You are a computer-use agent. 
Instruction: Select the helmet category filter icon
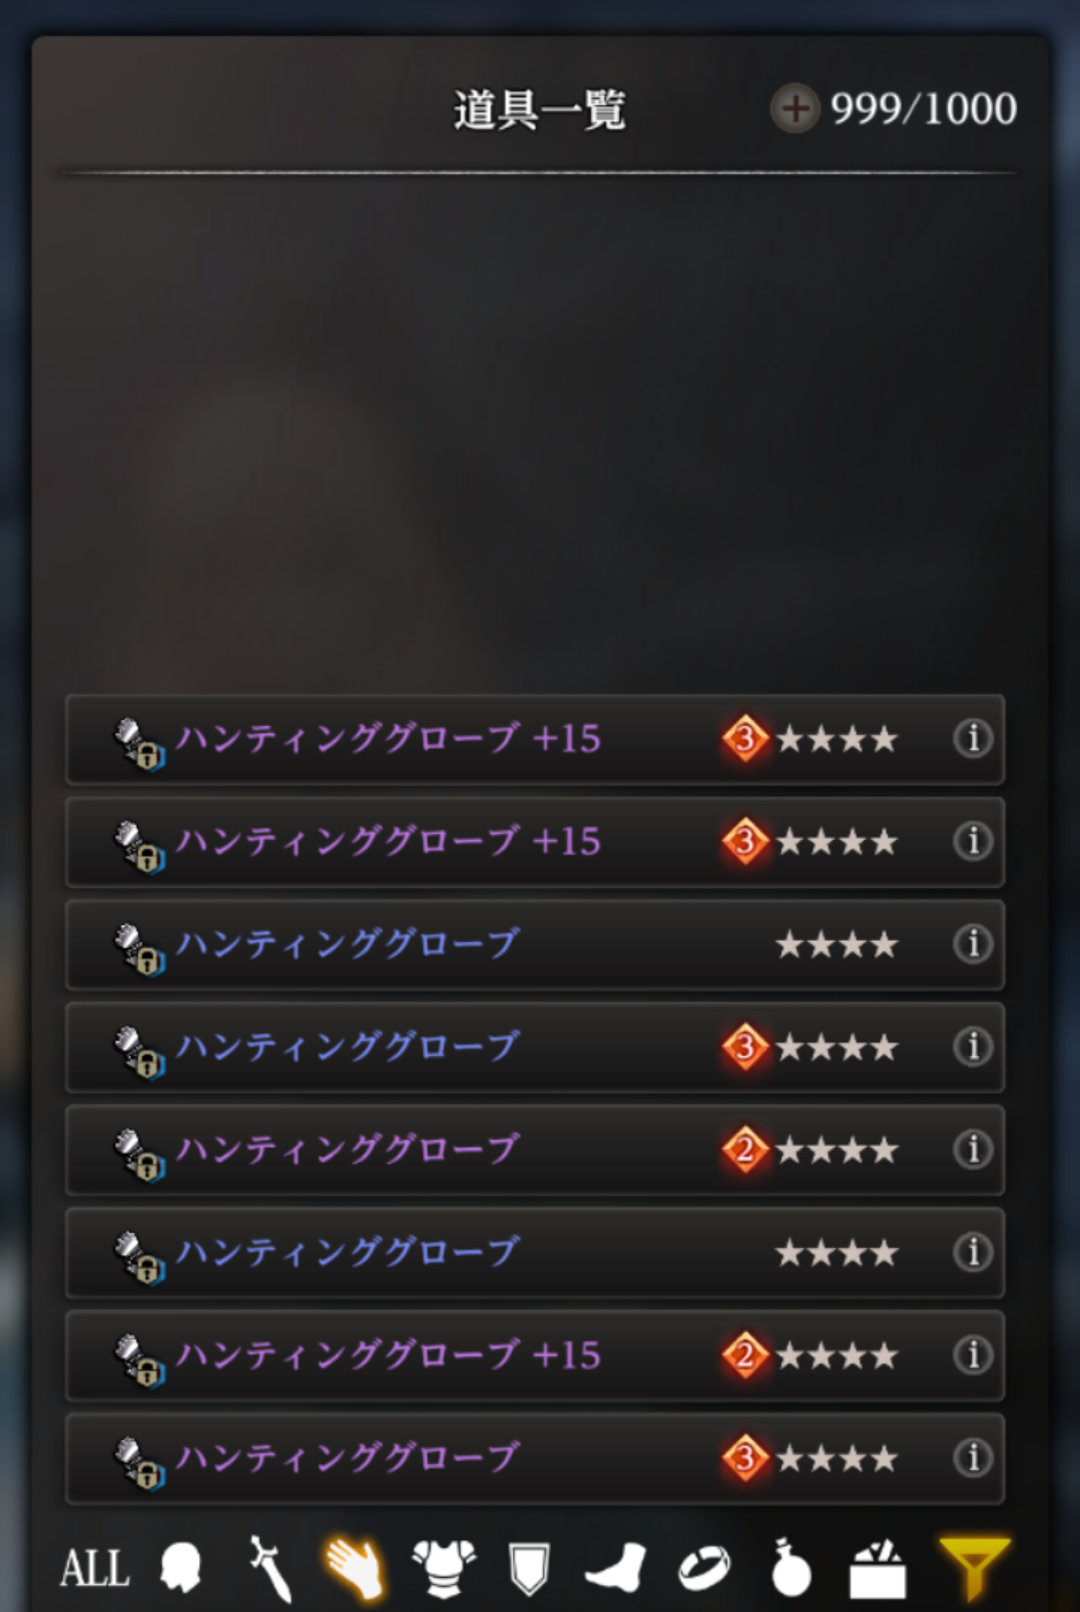(x=181, y=1566)
